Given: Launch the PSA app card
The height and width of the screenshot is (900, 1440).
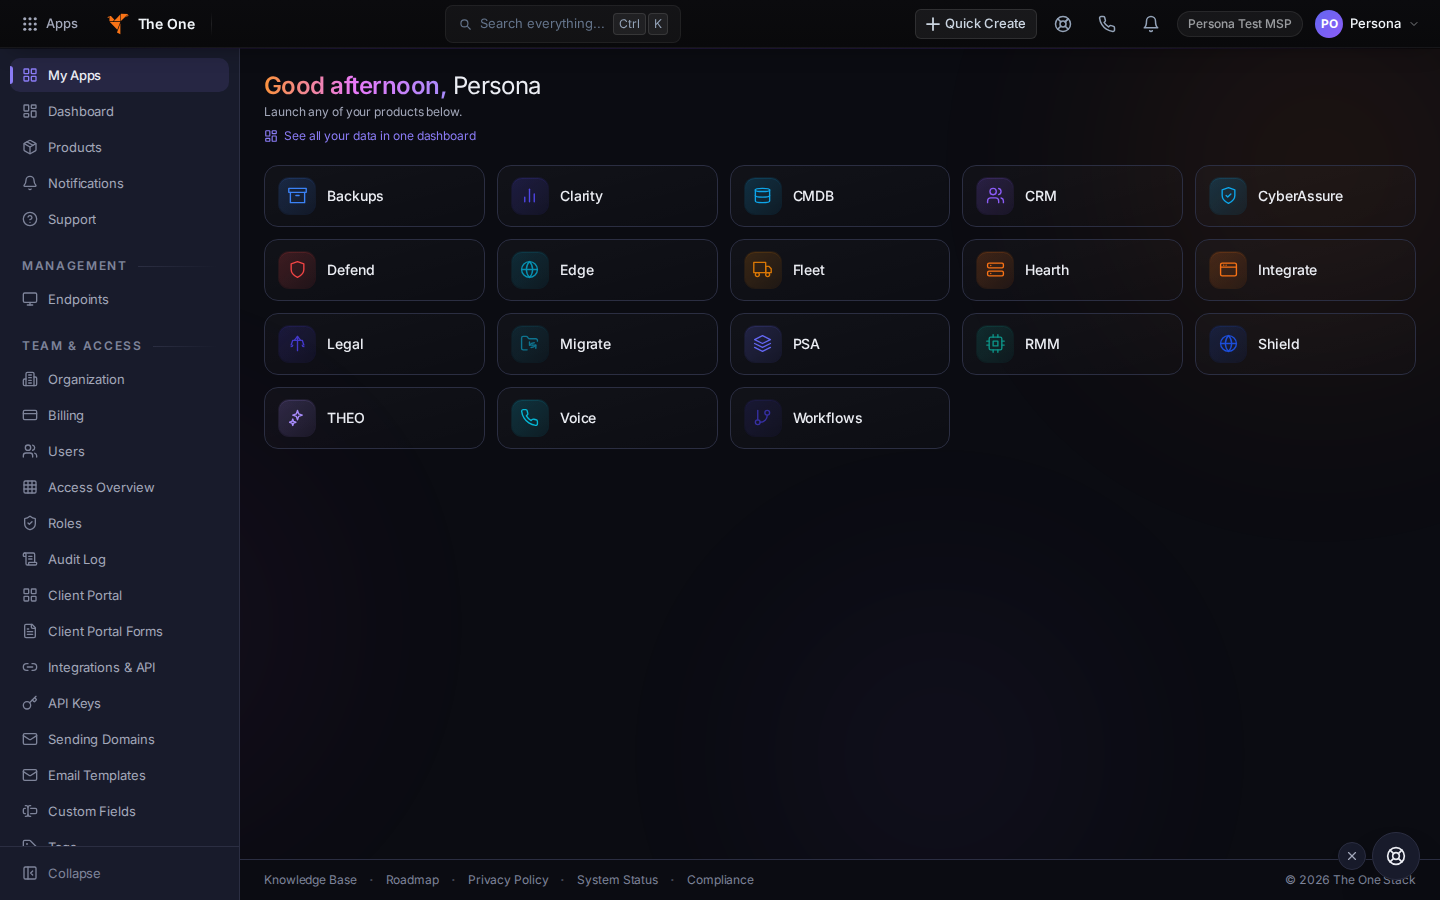Looking at the screenshot, I should (x=840, y=344).
